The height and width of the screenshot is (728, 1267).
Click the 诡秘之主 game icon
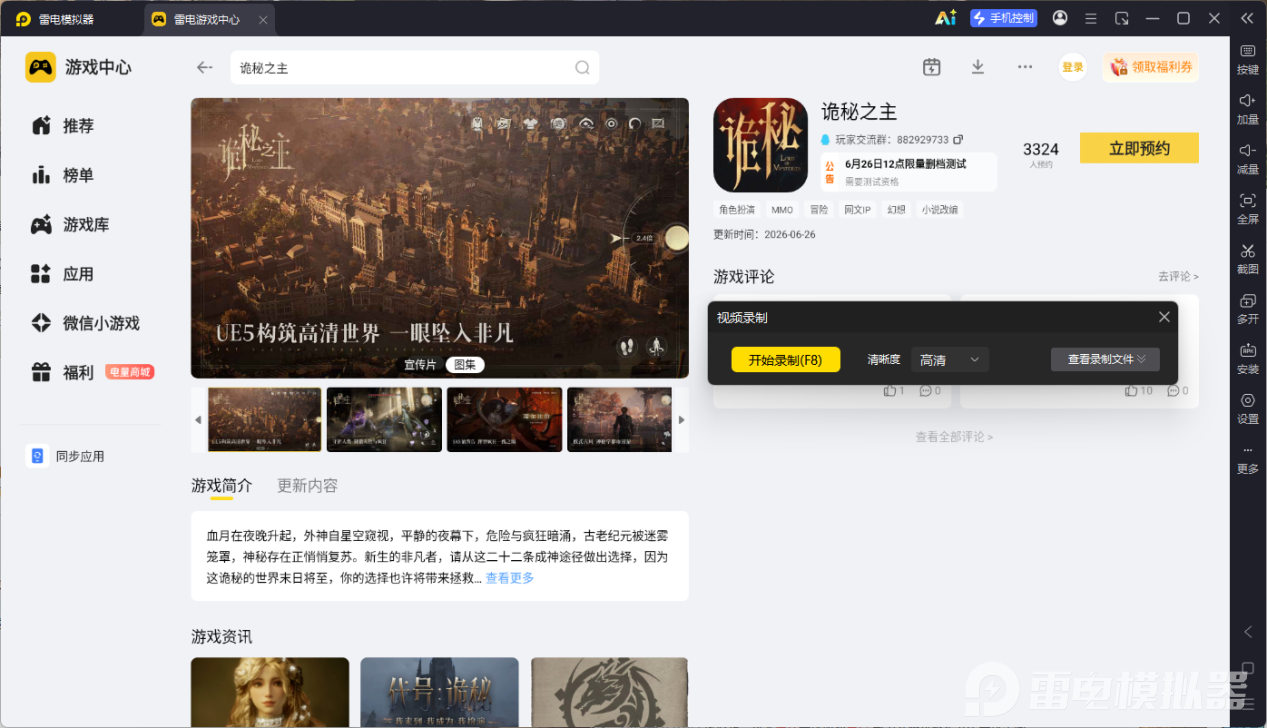(760, 145)
